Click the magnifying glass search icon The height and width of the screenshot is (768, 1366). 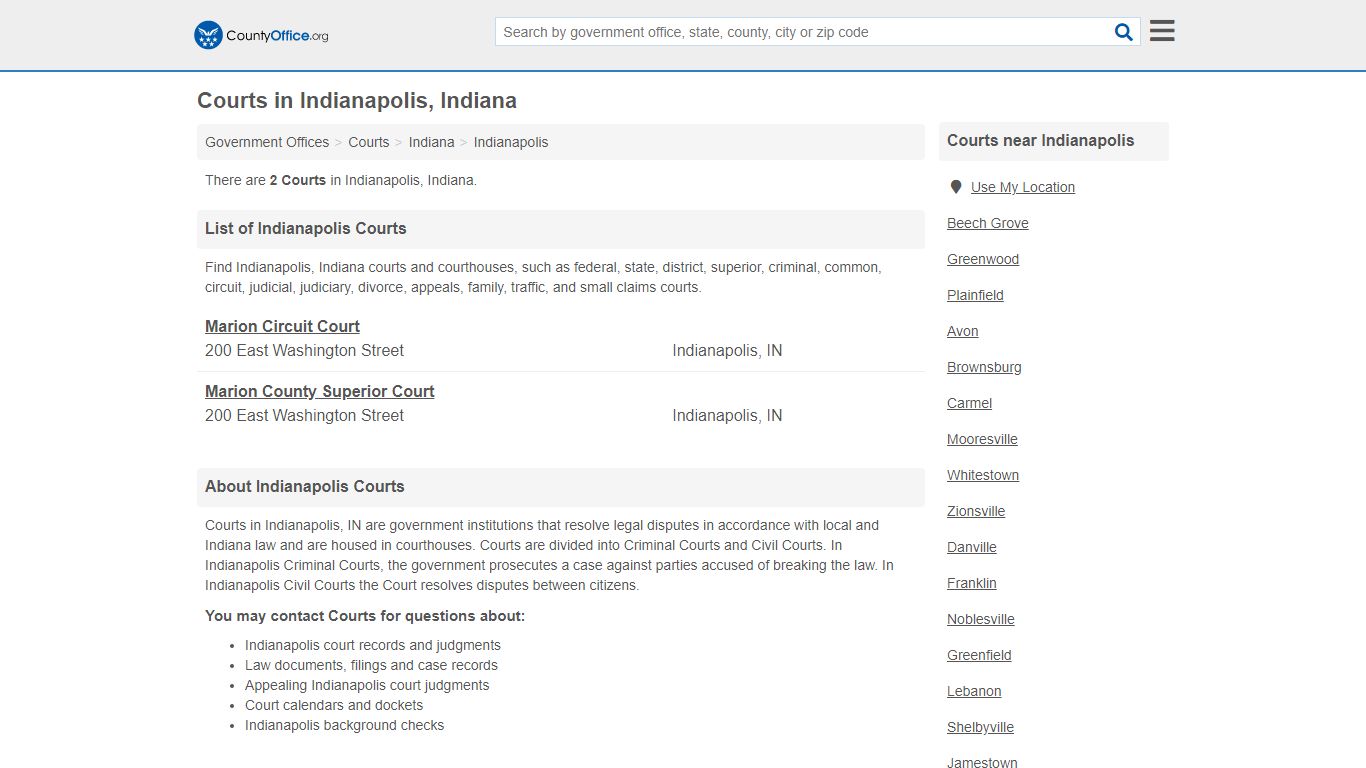click(x=1124, y=32)
